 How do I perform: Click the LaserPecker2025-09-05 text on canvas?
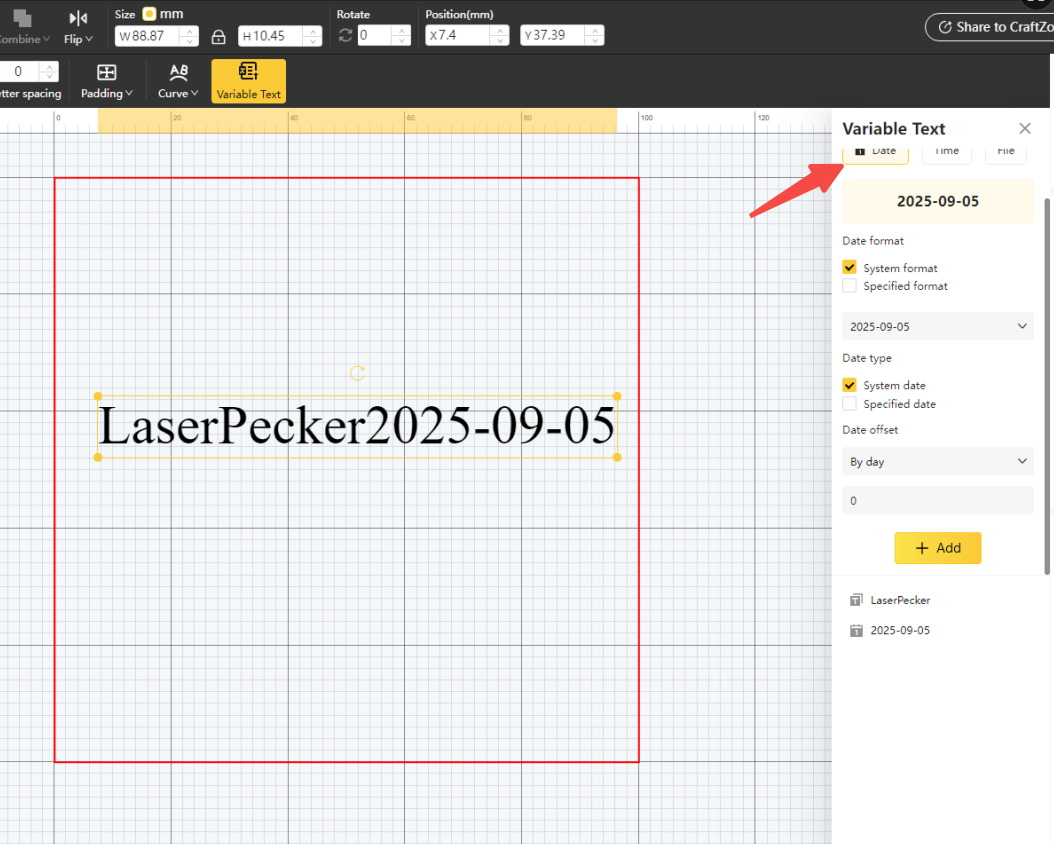coord(357,426)
